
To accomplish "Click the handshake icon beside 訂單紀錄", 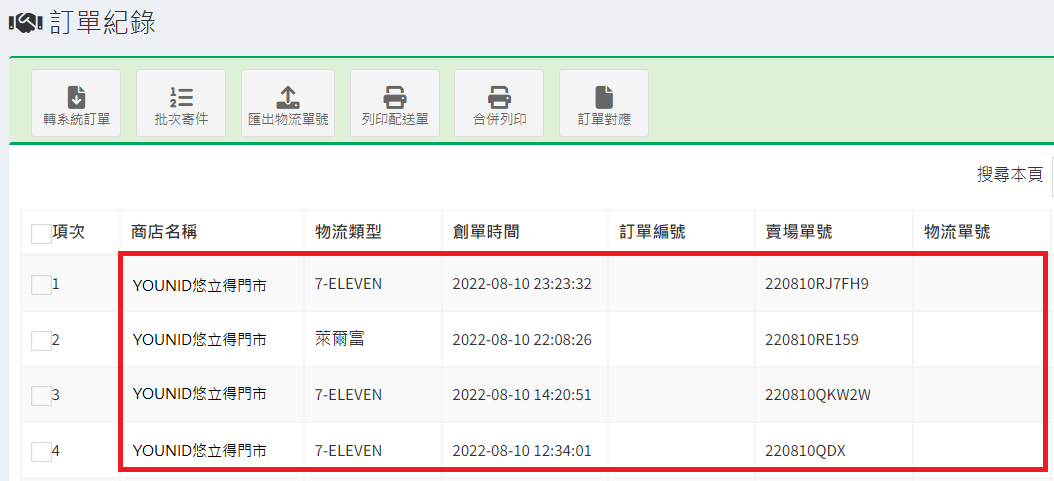I will 24,22.
